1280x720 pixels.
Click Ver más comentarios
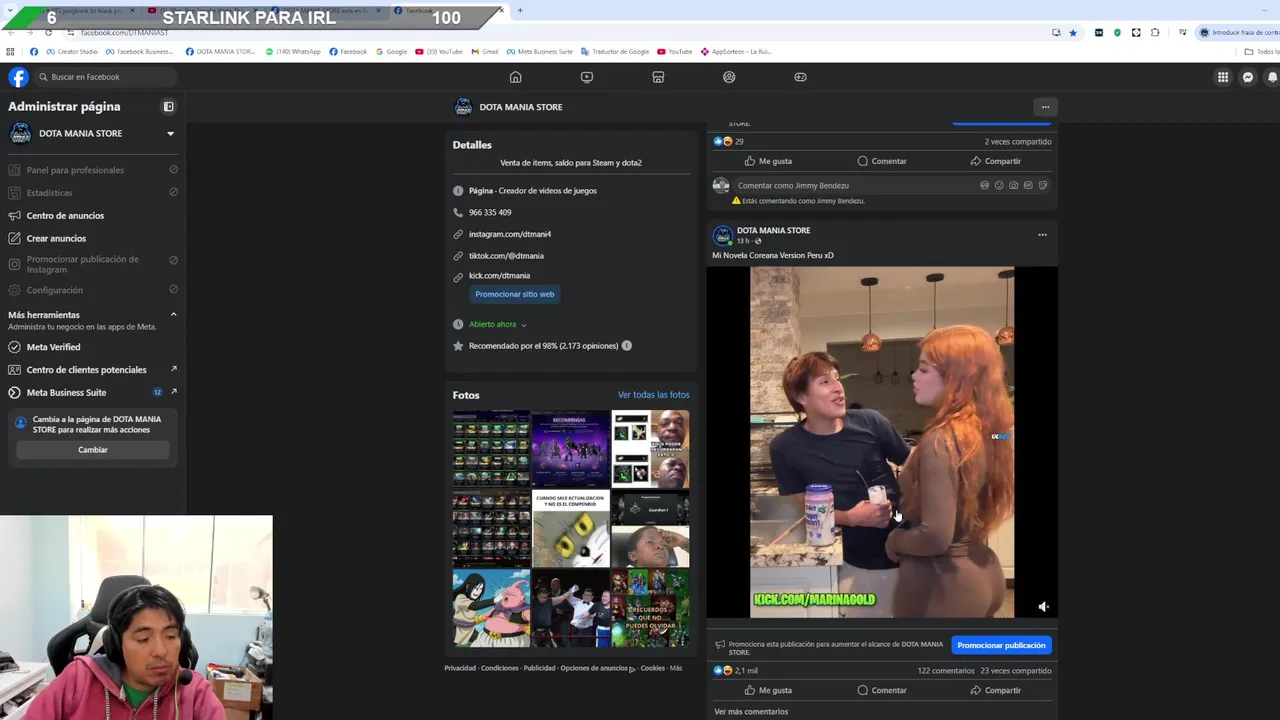pyautogui.click(x=751, y=712)
